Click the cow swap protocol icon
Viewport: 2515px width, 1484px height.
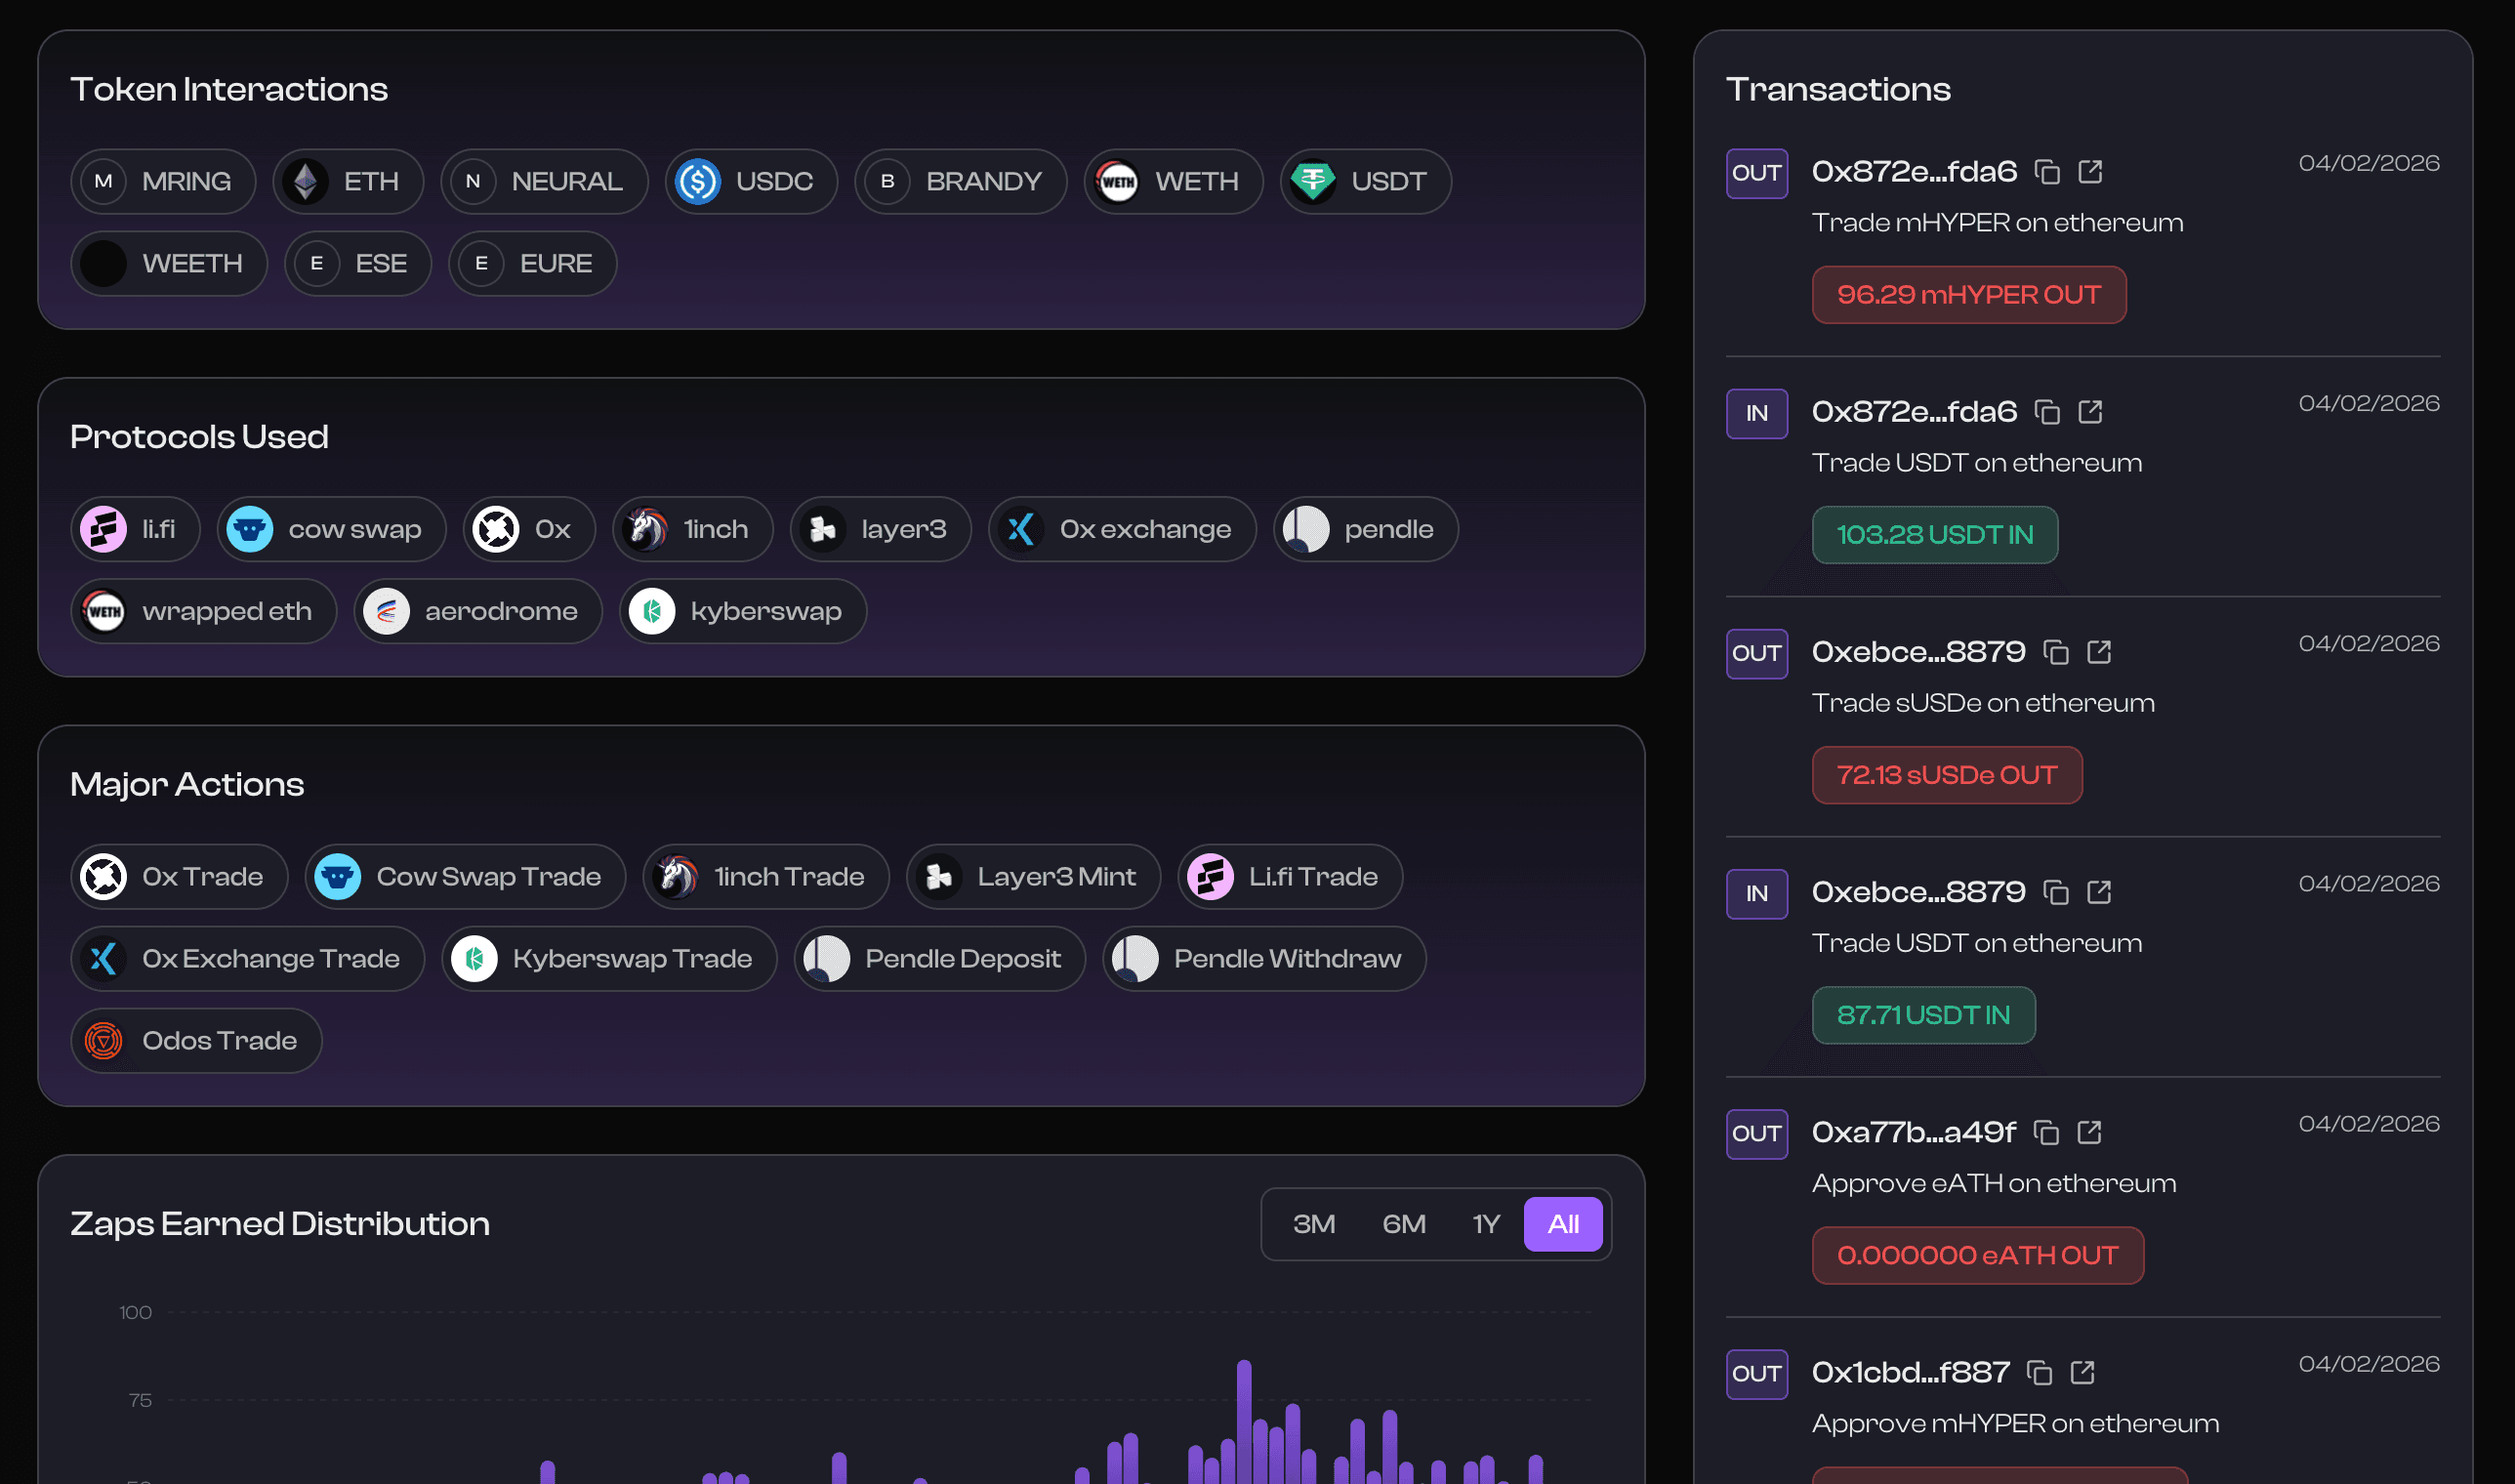(x=250, y=529)
